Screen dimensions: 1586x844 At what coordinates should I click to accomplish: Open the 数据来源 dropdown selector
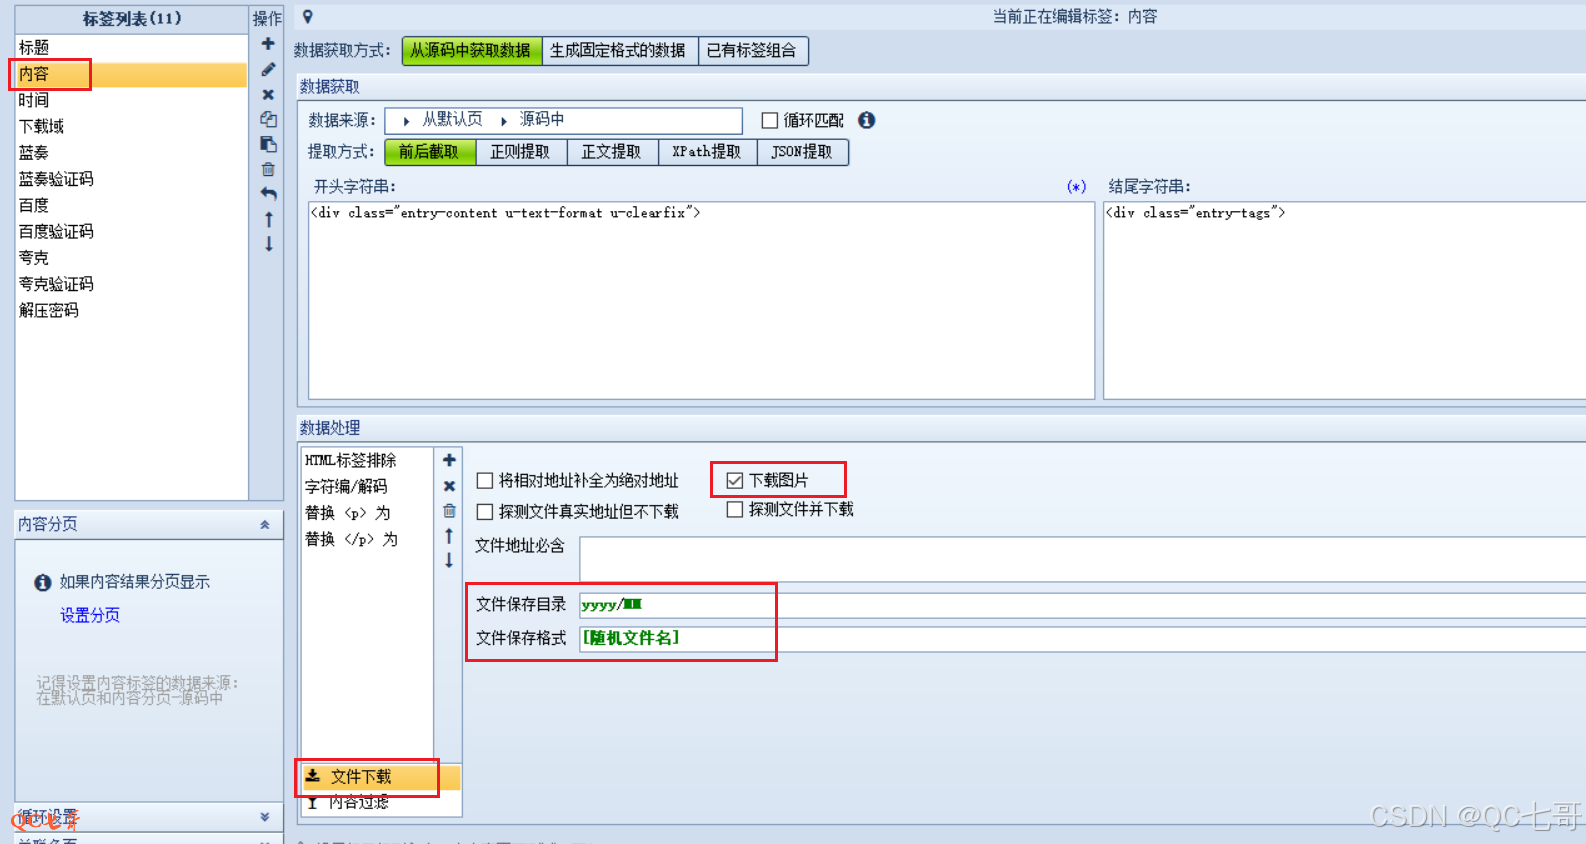point(563,120)
